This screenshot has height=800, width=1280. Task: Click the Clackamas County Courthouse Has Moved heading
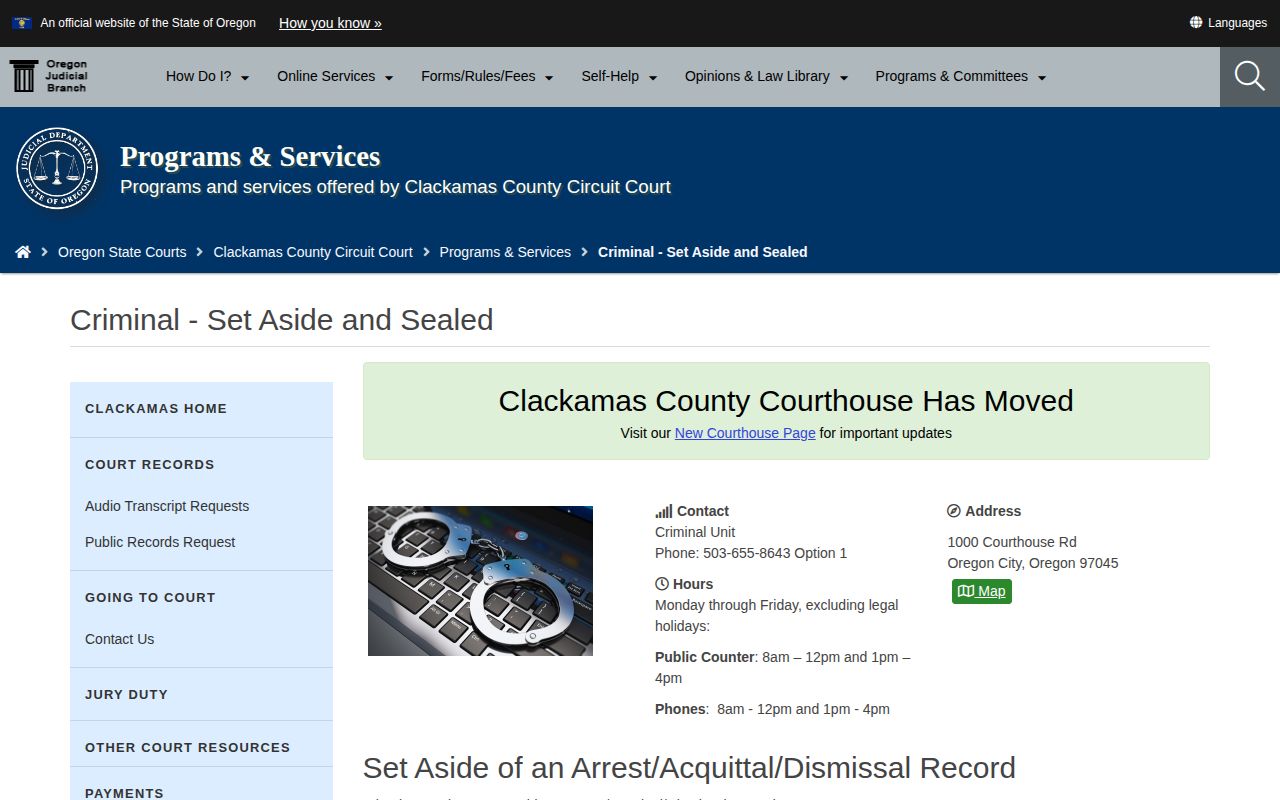coord(786,401)
